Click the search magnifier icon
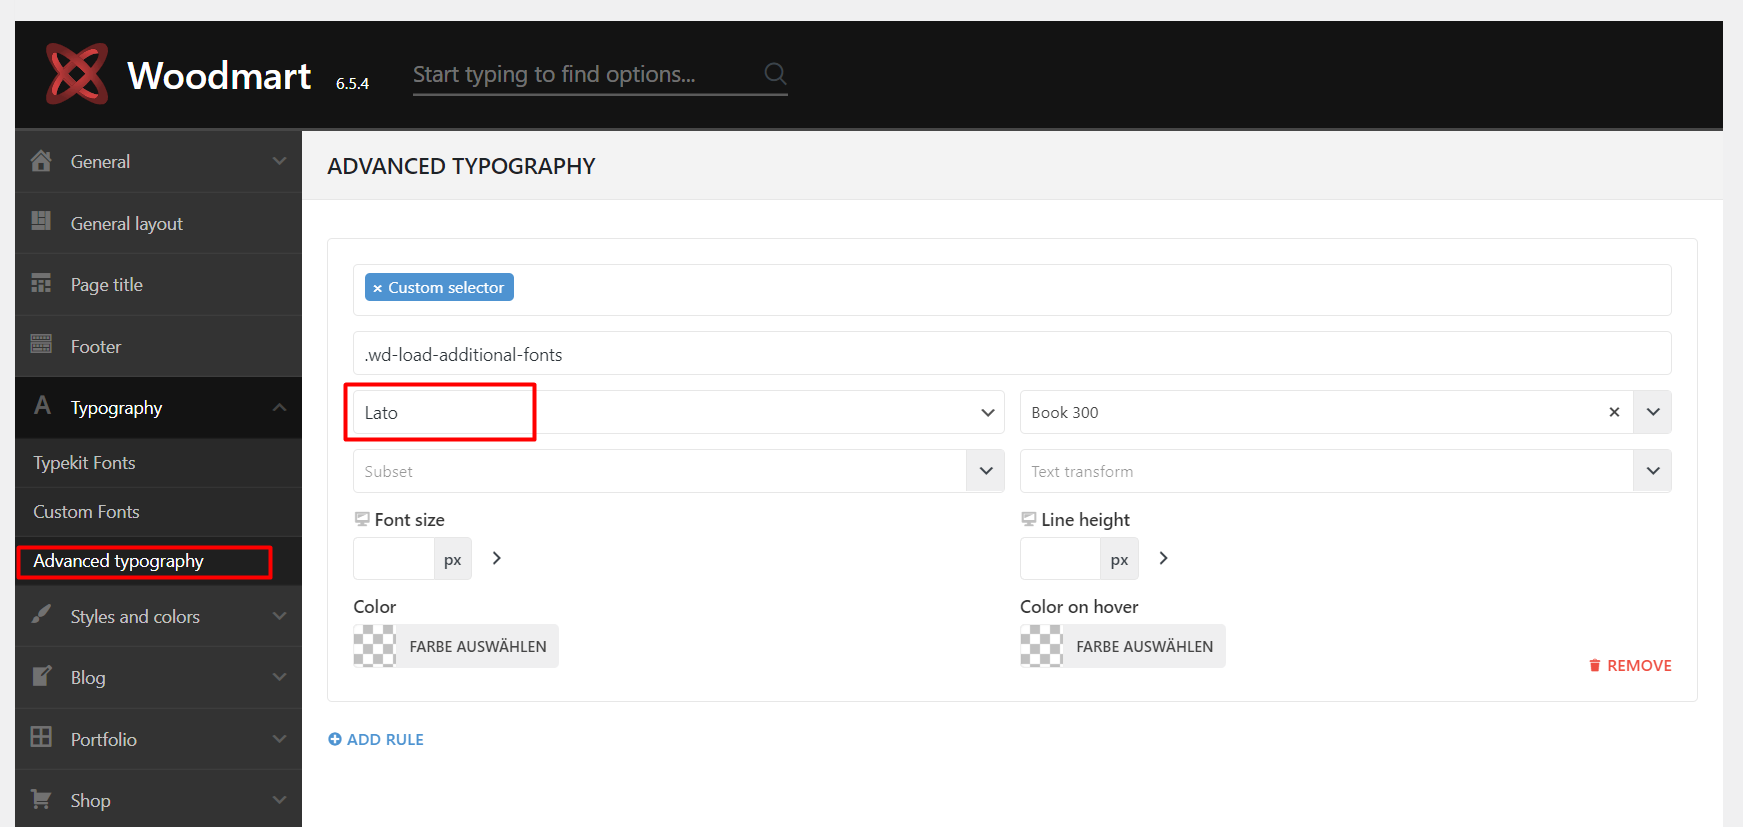 coord(775,73)
